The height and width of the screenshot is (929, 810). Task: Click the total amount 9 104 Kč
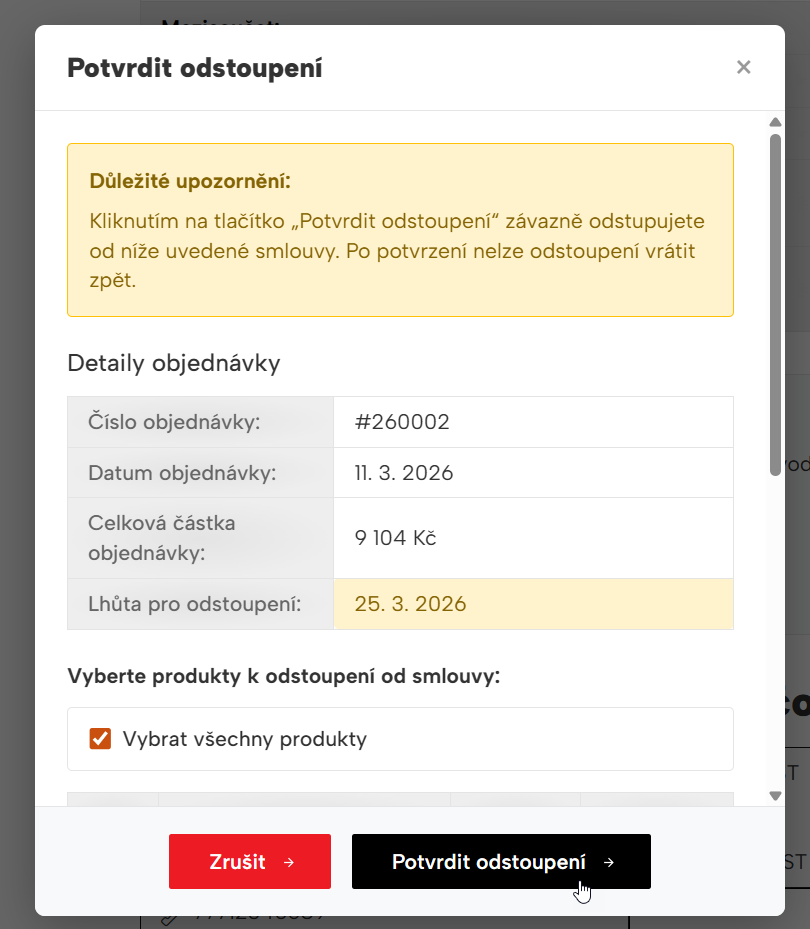(395, 538)
